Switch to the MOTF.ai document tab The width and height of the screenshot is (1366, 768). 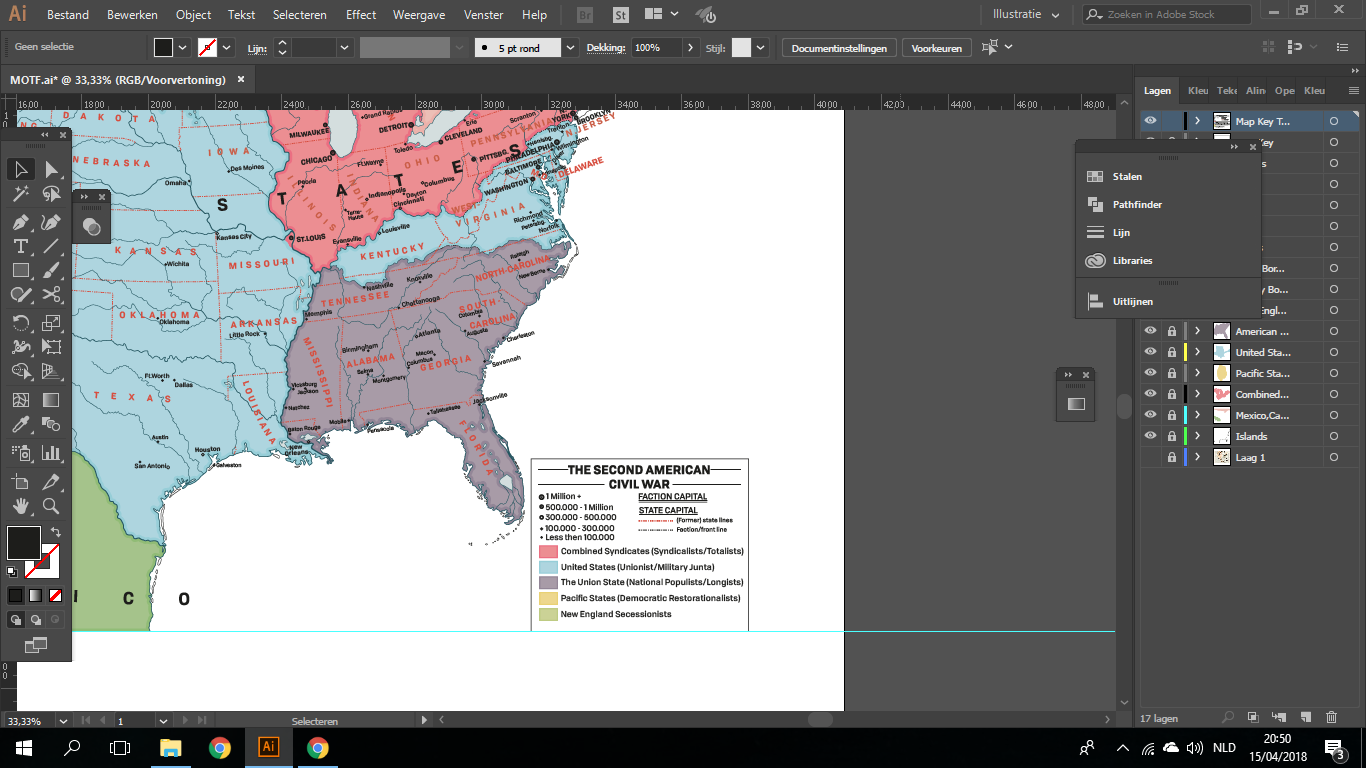(x=118, y=79)
